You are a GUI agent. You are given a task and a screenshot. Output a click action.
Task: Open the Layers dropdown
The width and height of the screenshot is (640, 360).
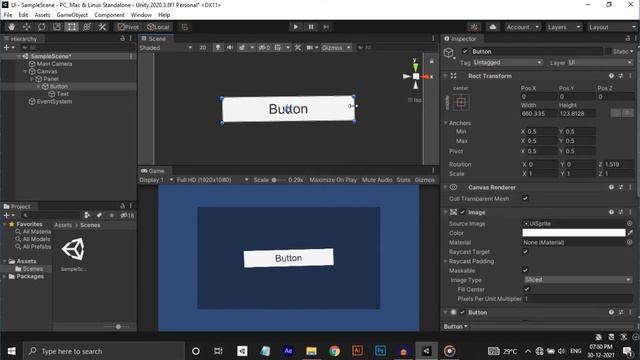pos(564,27)
